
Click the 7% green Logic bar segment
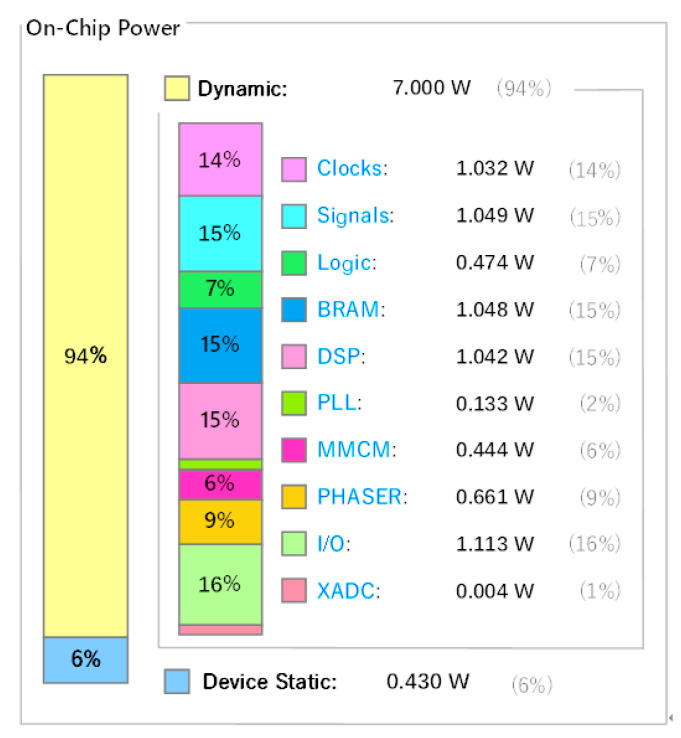pyautogui.click(x=220, y=289)
